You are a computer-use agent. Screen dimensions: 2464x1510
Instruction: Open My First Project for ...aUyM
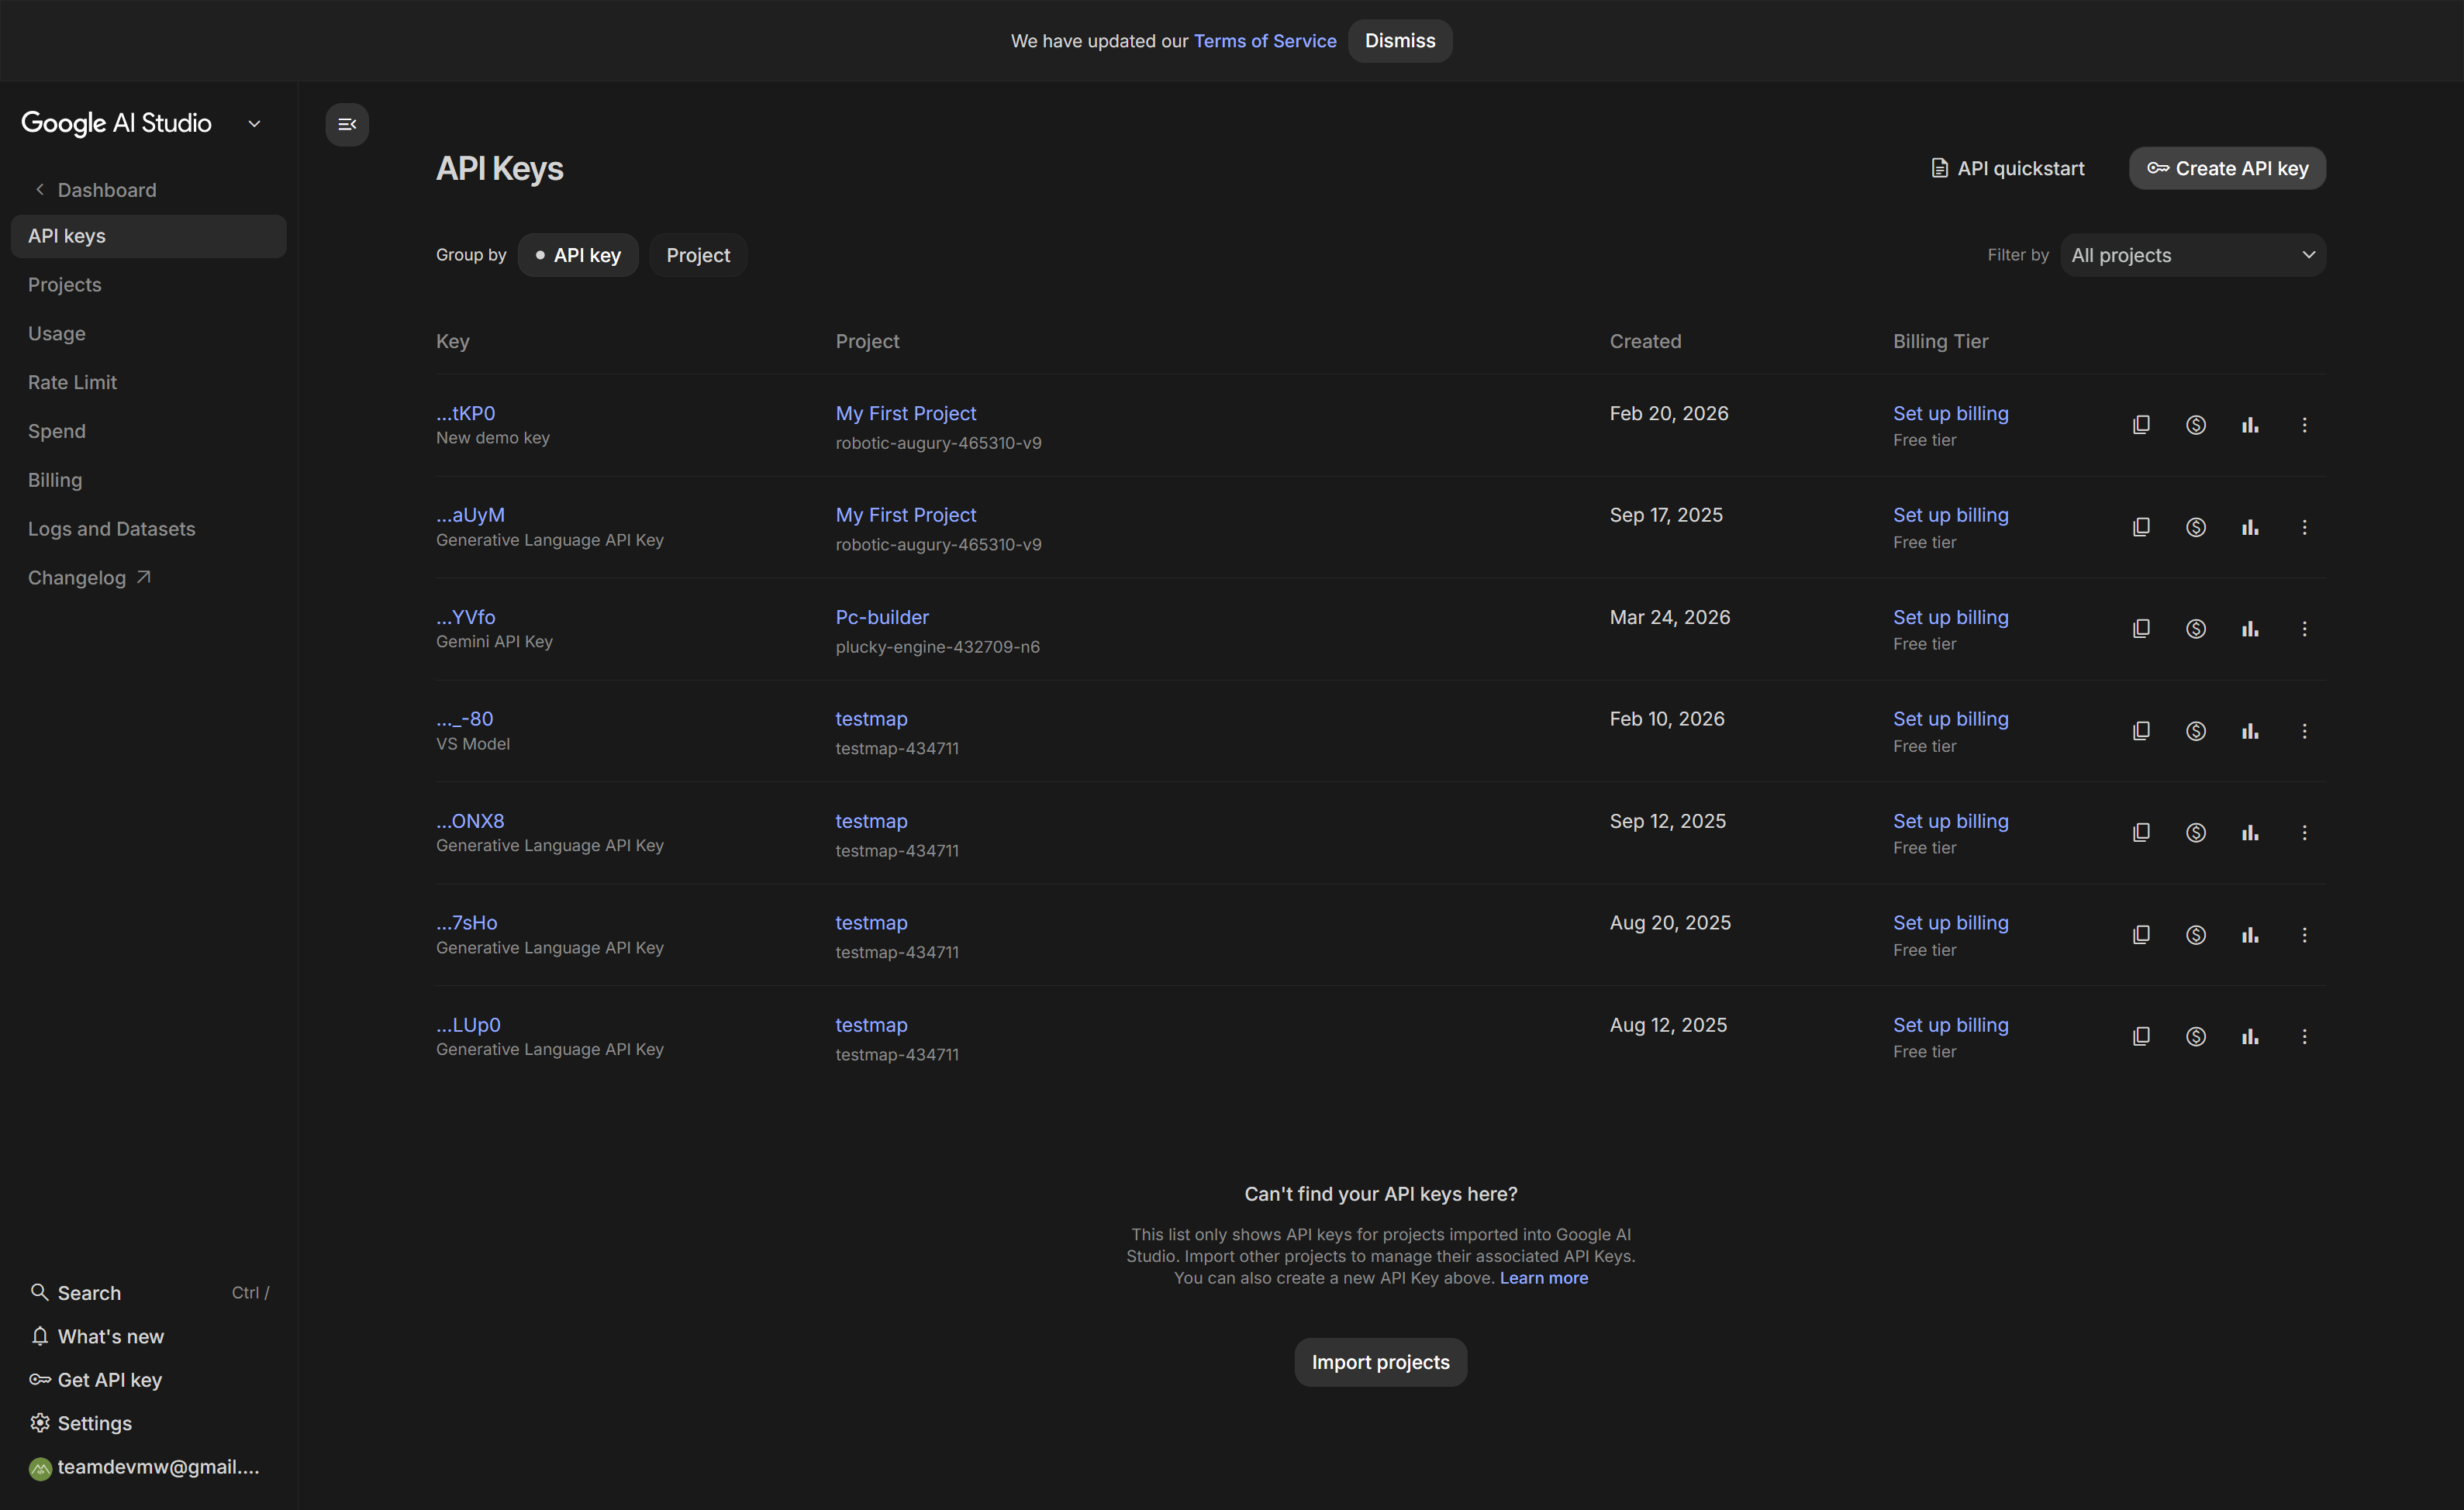coord(906,515)
